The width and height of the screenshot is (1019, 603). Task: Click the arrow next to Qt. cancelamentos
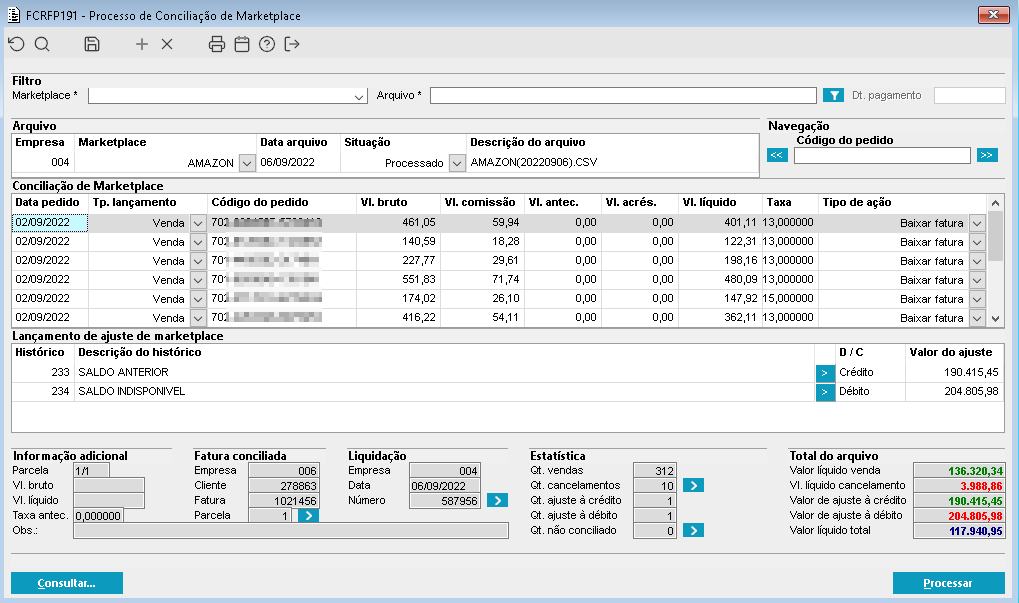coord(693,485)
